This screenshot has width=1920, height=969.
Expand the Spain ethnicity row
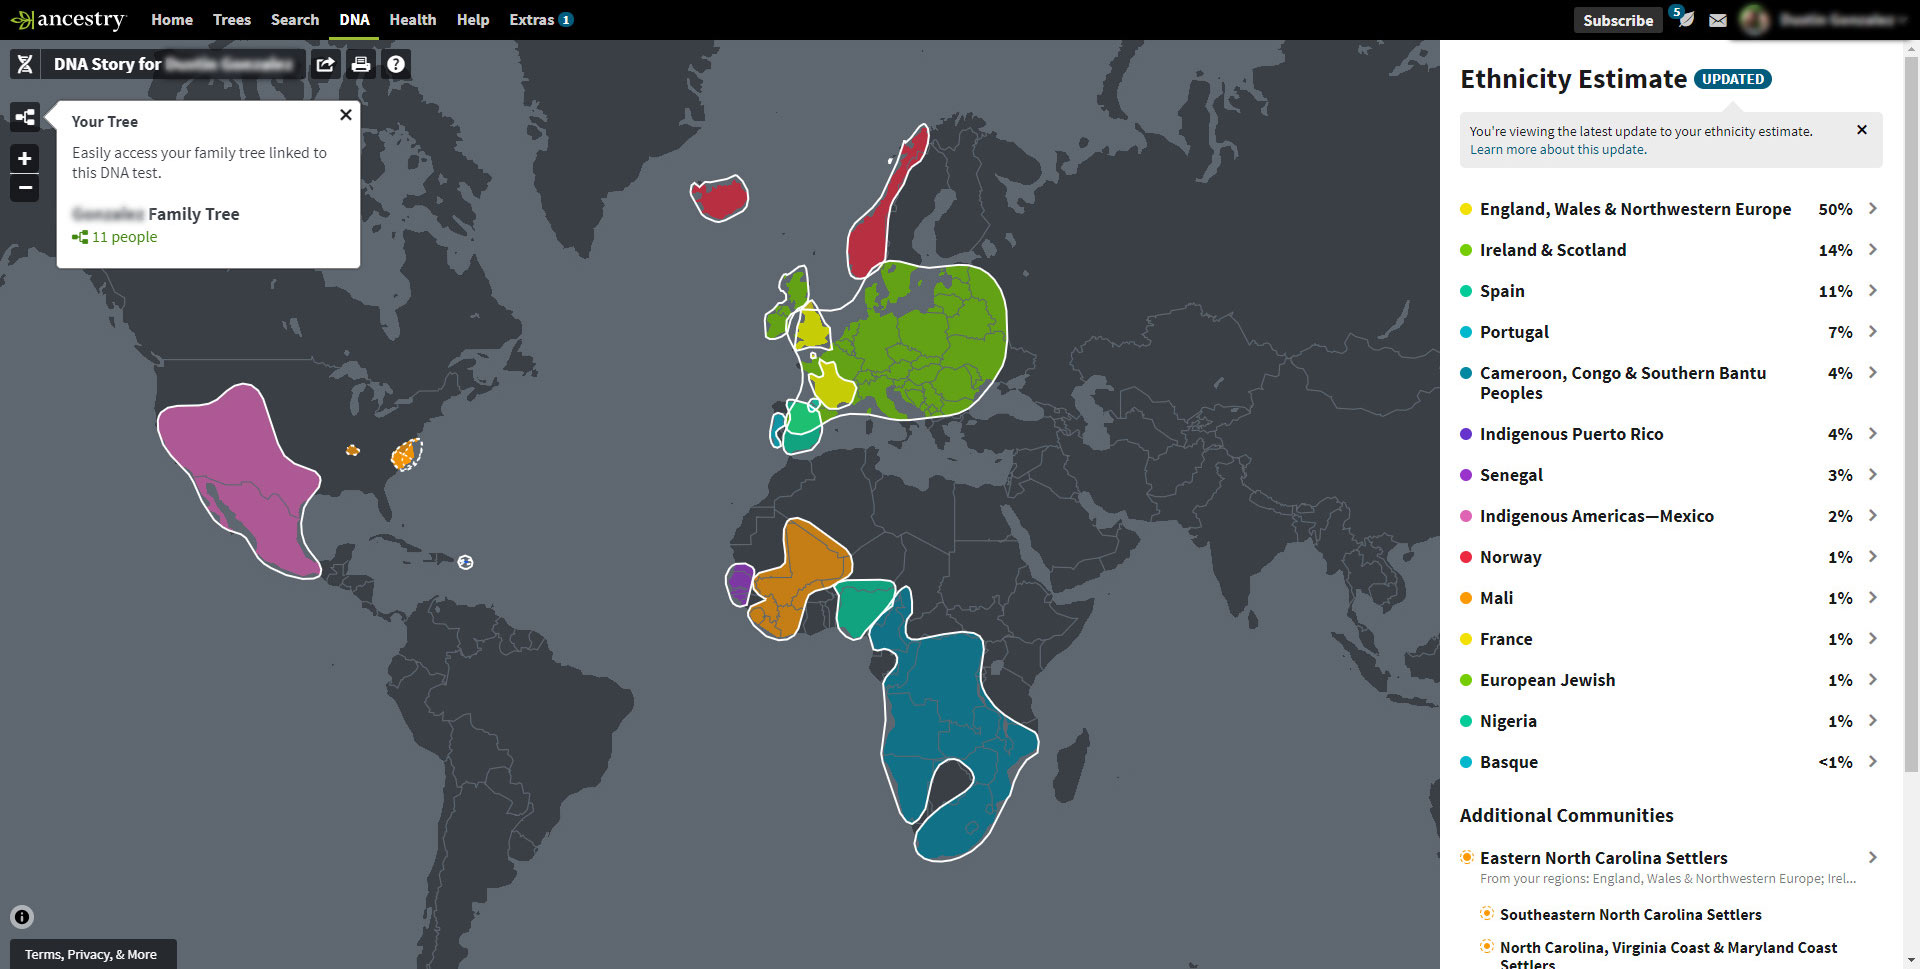tap(1872, 291)
